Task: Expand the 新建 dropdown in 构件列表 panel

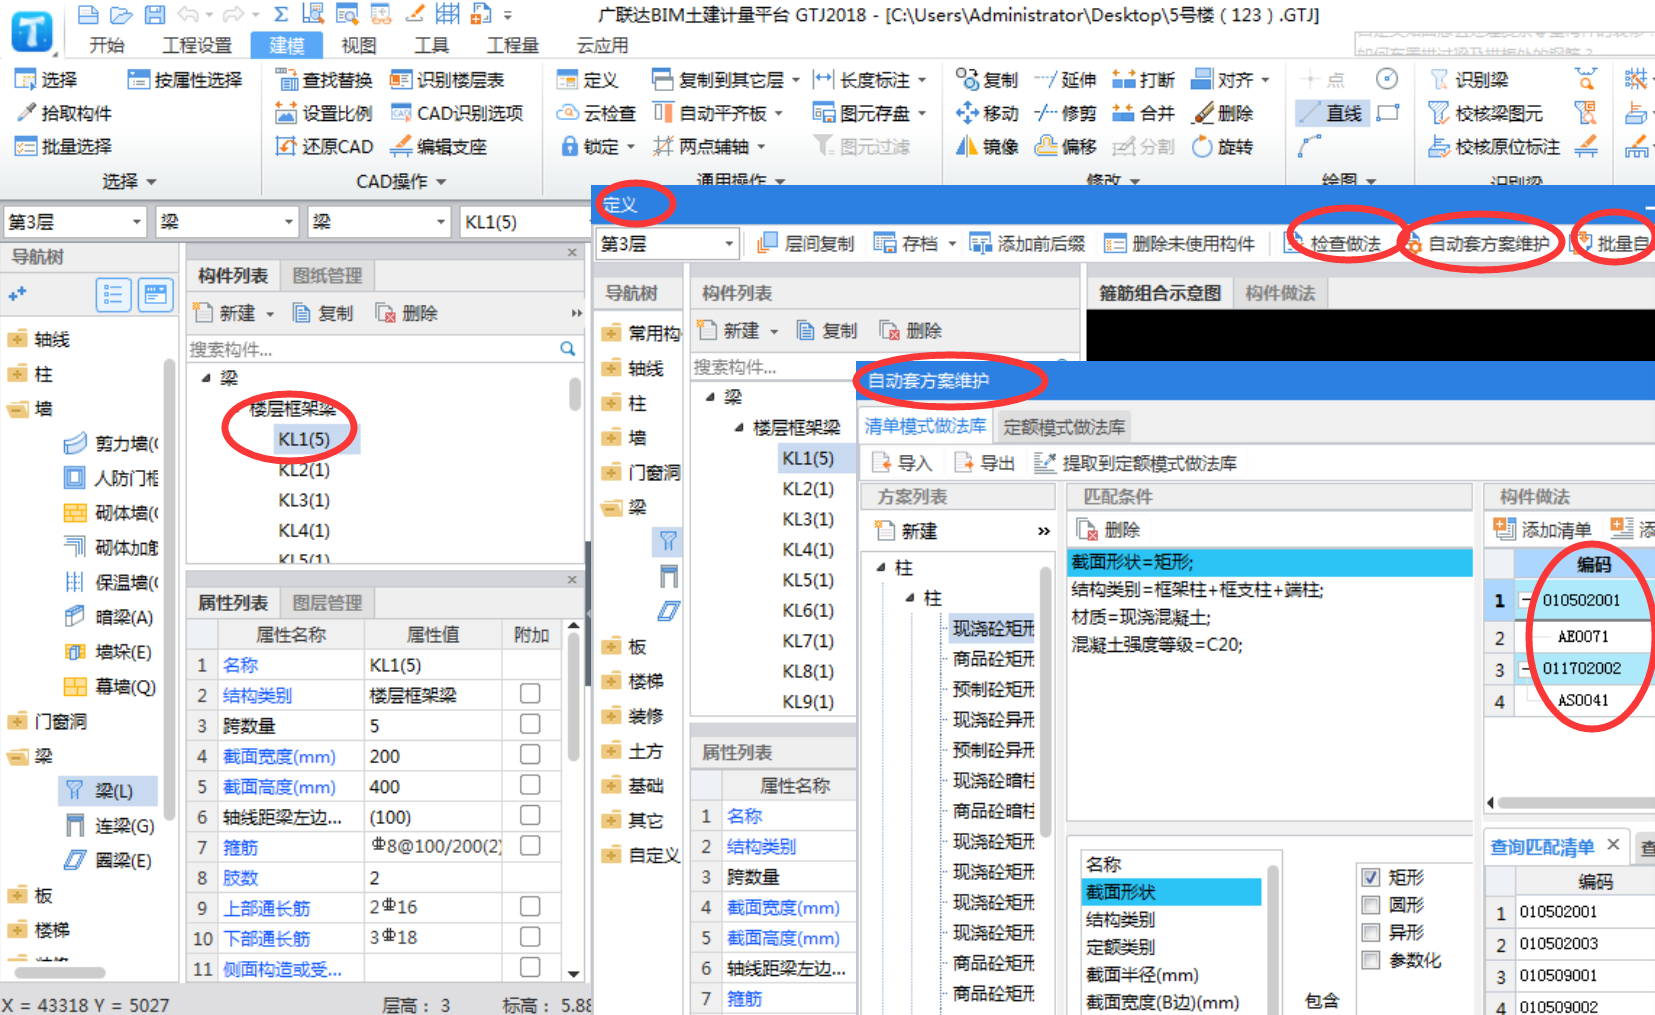Action: click(x=270, y=314)
